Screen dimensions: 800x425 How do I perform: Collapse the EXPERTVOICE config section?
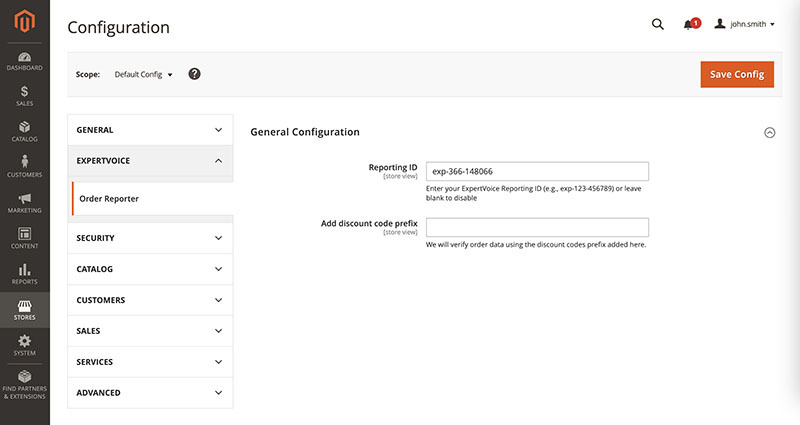(150, 161)
